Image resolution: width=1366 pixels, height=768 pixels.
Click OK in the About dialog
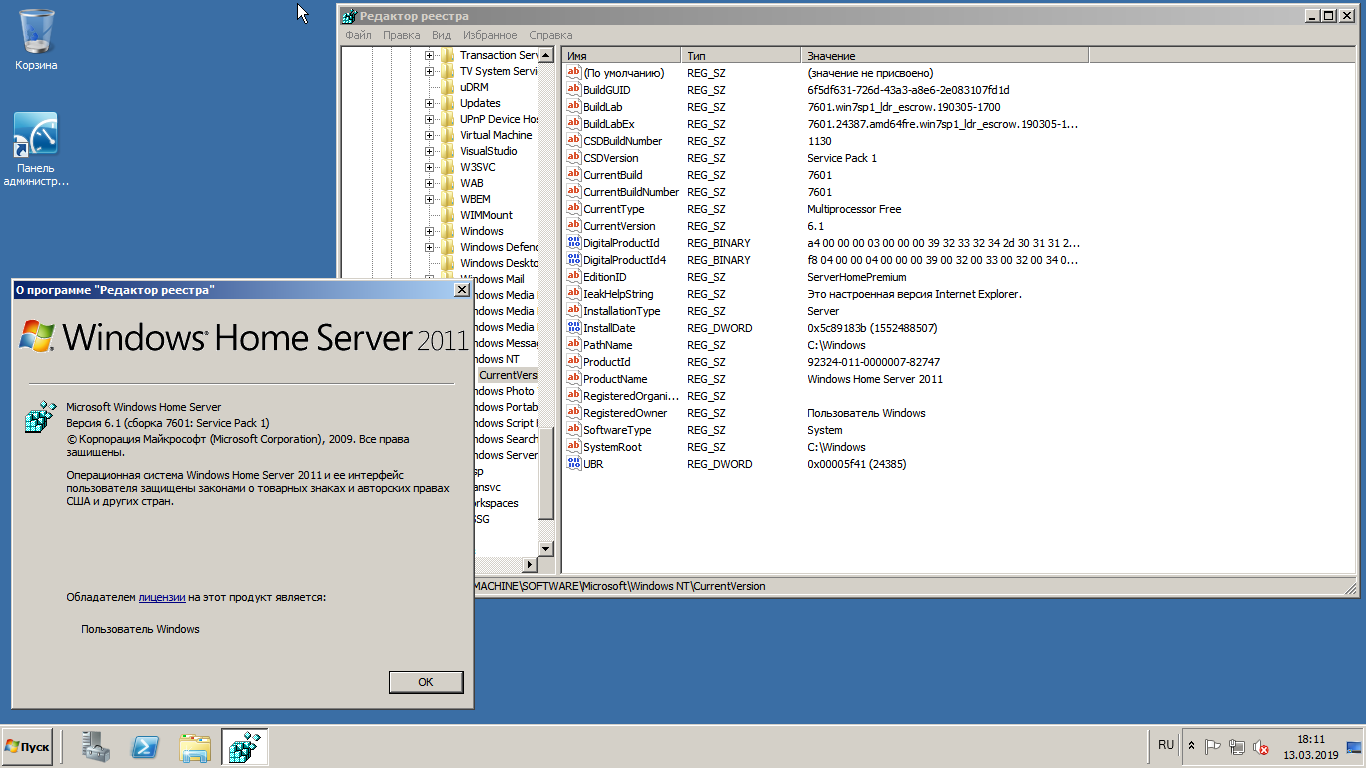[426, 682]
